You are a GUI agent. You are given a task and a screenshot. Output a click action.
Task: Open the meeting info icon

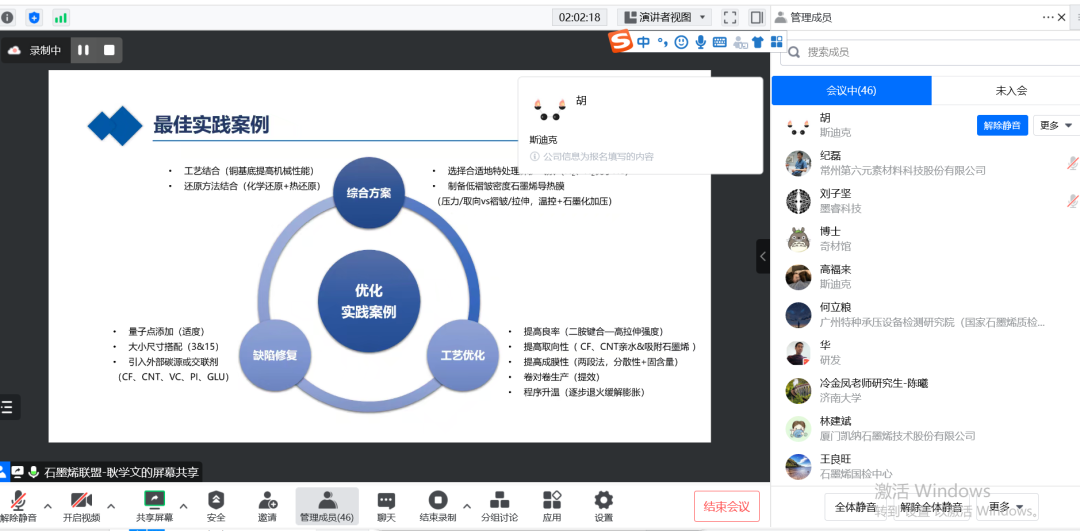pyautogui.click(x=7, y=17)
